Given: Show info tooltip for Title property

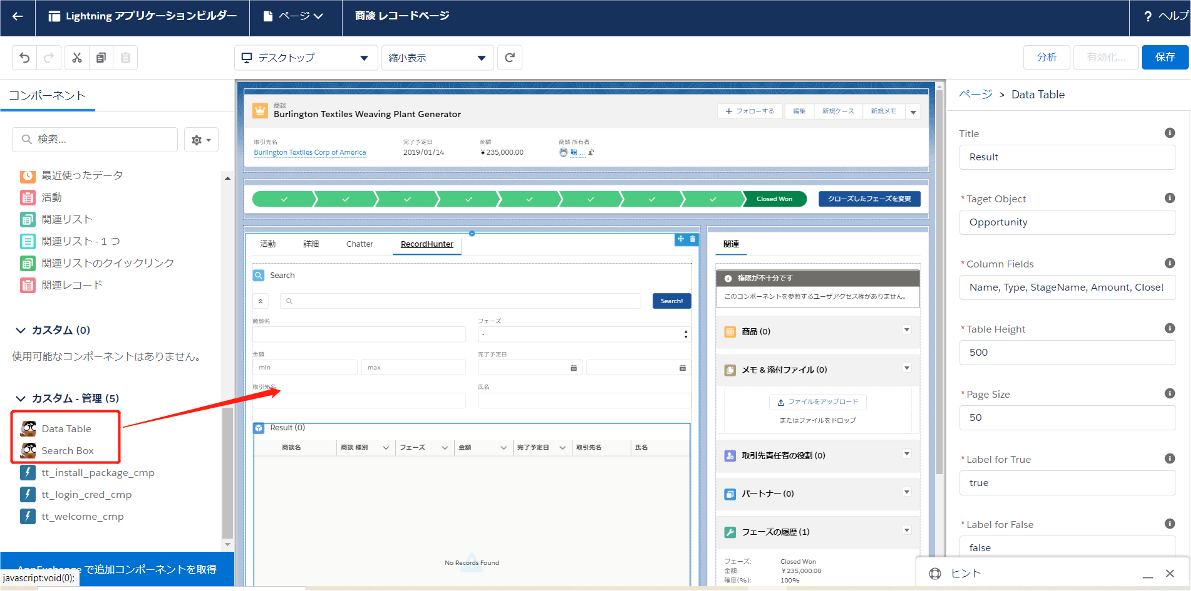Looking at the screenshot, I should click(x=1170, y=133).
